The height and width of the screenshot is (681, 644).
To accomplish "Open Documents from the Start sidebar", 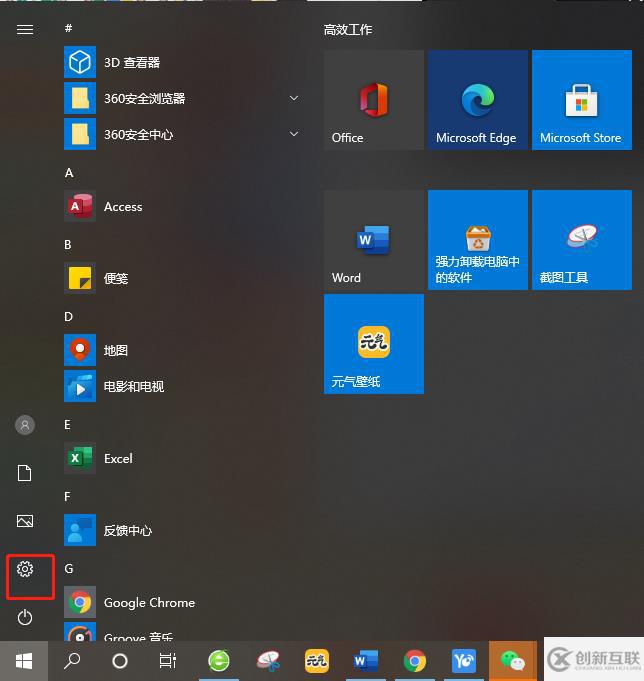I will click(25, 473).
